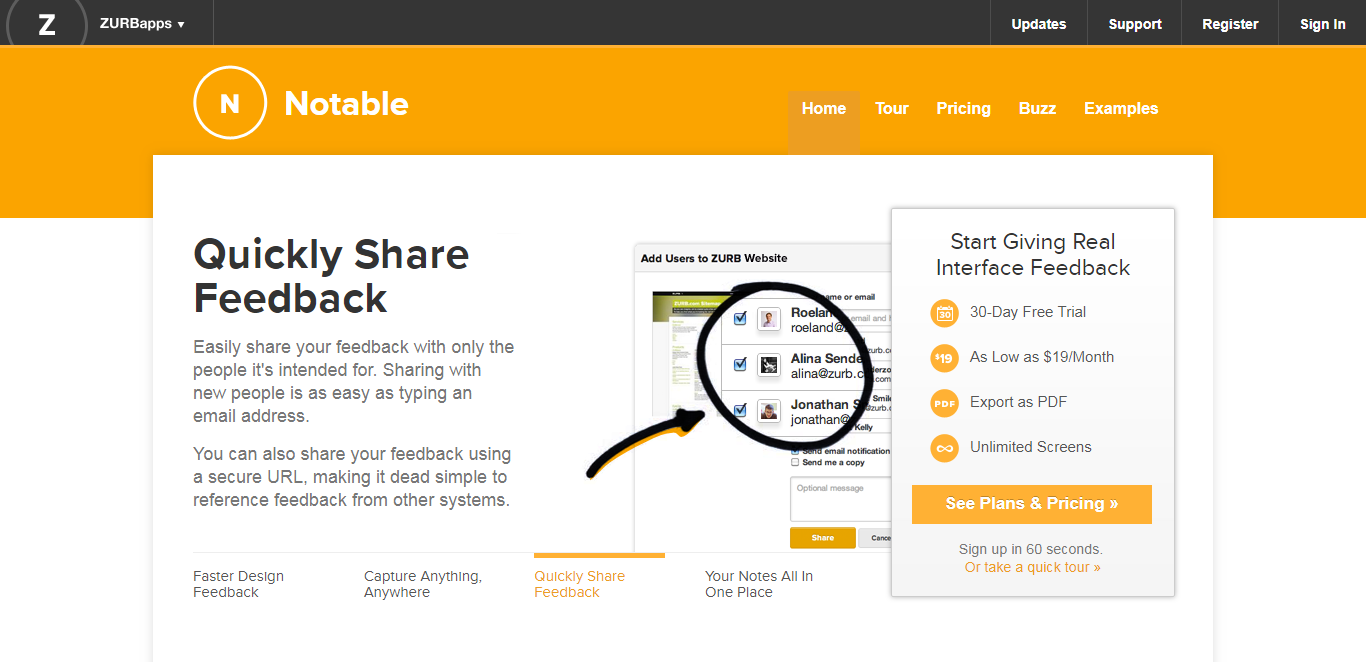Open the Buzz navigation tab
Viewport: 1366px width, 662px height.
[x=1037, y=109]
